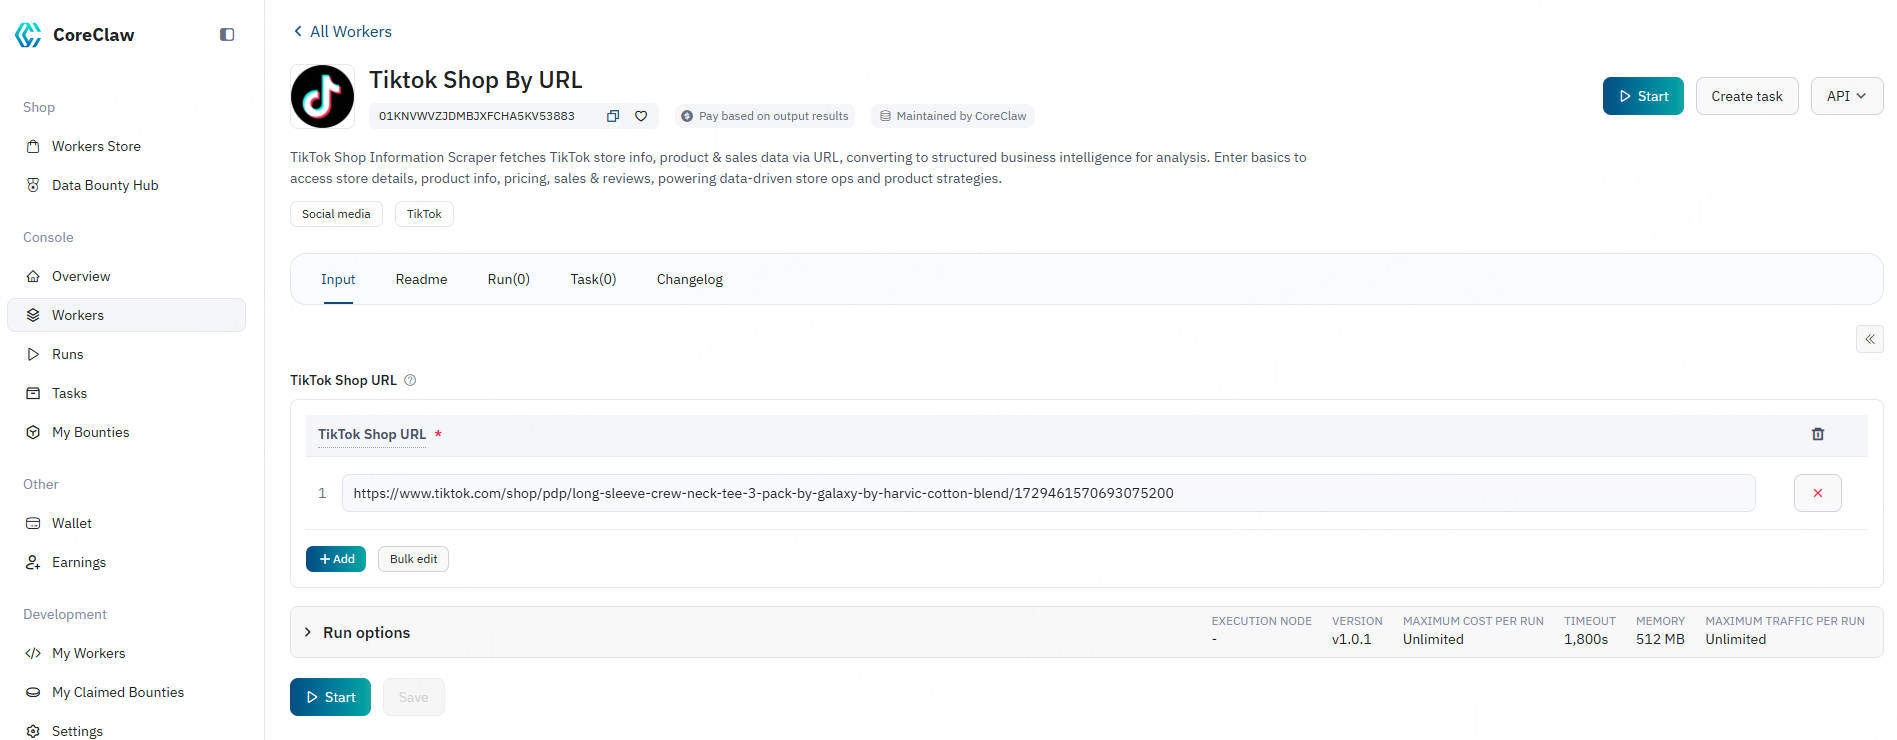Favorite the worker with heart icon
This screenshot has width=1897, height=740.
(641, 116)
